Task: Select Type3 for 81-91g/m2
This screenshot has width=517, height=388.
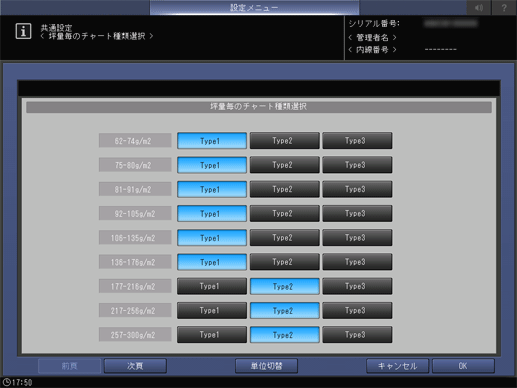Action: point(357,189)
